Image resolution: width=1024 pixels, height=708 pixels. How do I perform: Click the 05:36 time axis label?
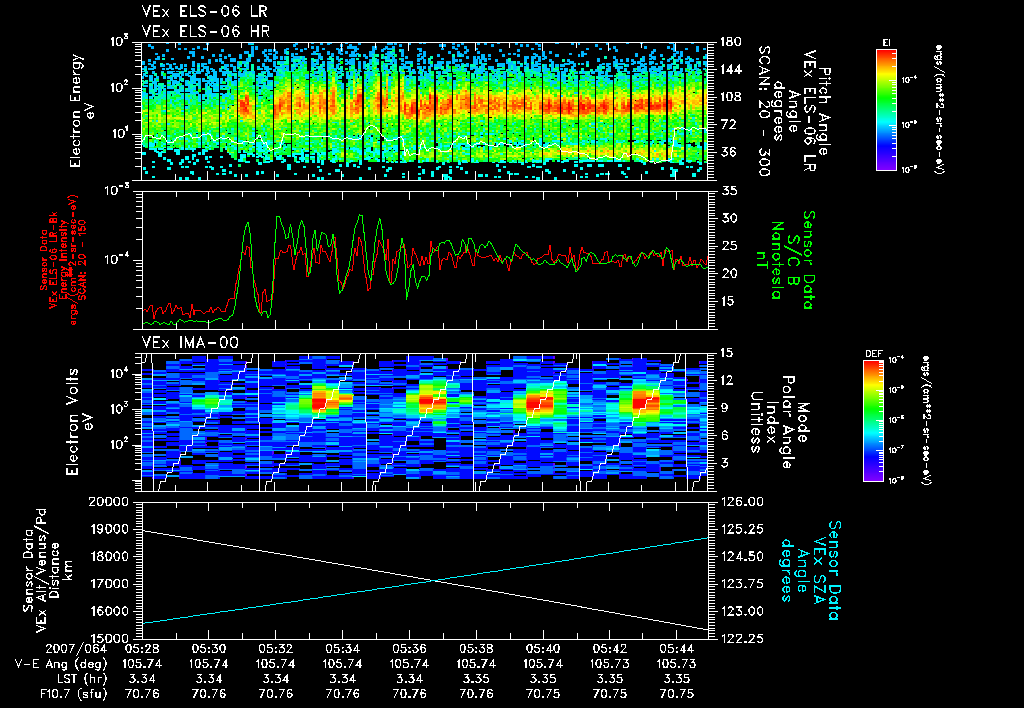[409, 649]
